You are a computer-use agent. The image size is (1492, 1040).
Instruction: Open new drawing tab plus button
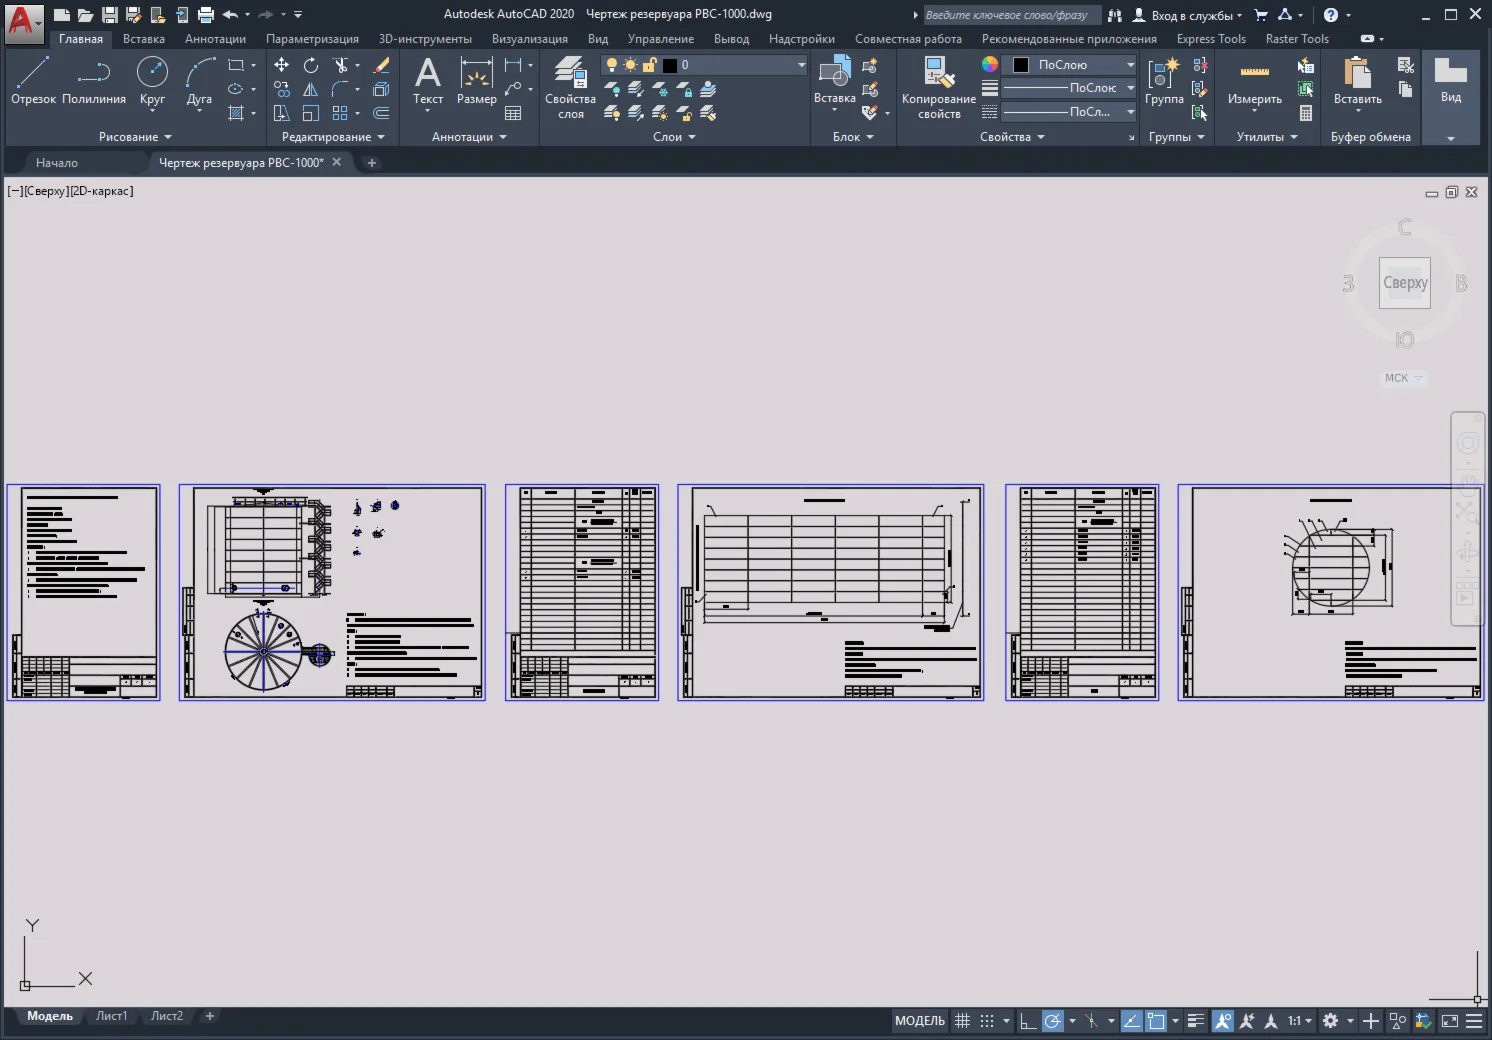click(x=372, y=163)
